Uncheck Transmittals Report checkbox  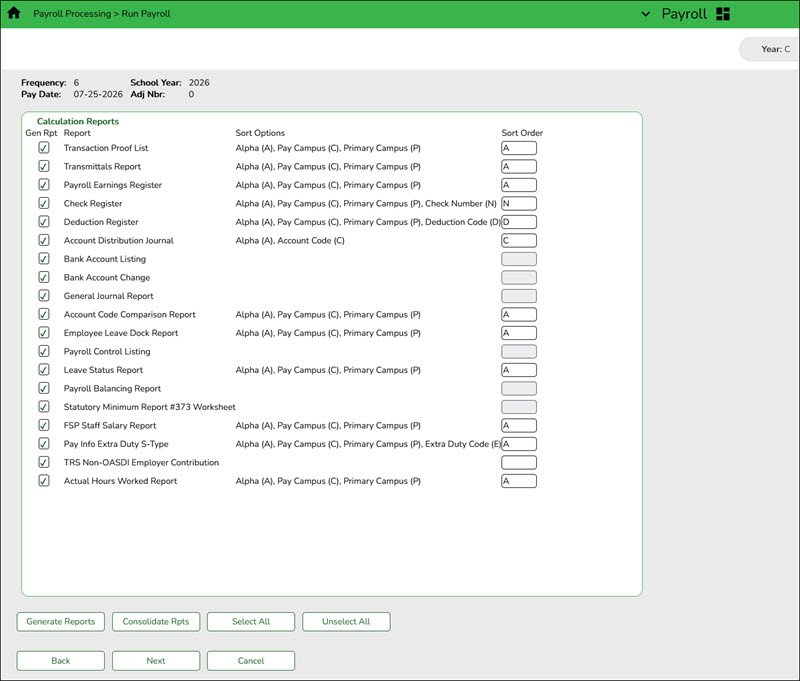point(44,166)
